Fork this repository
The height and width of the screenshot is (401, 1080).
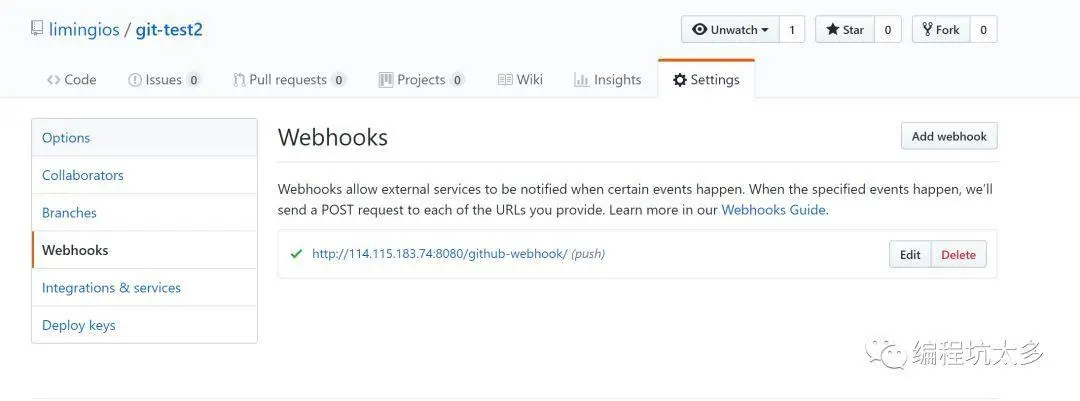click(940, 30)
